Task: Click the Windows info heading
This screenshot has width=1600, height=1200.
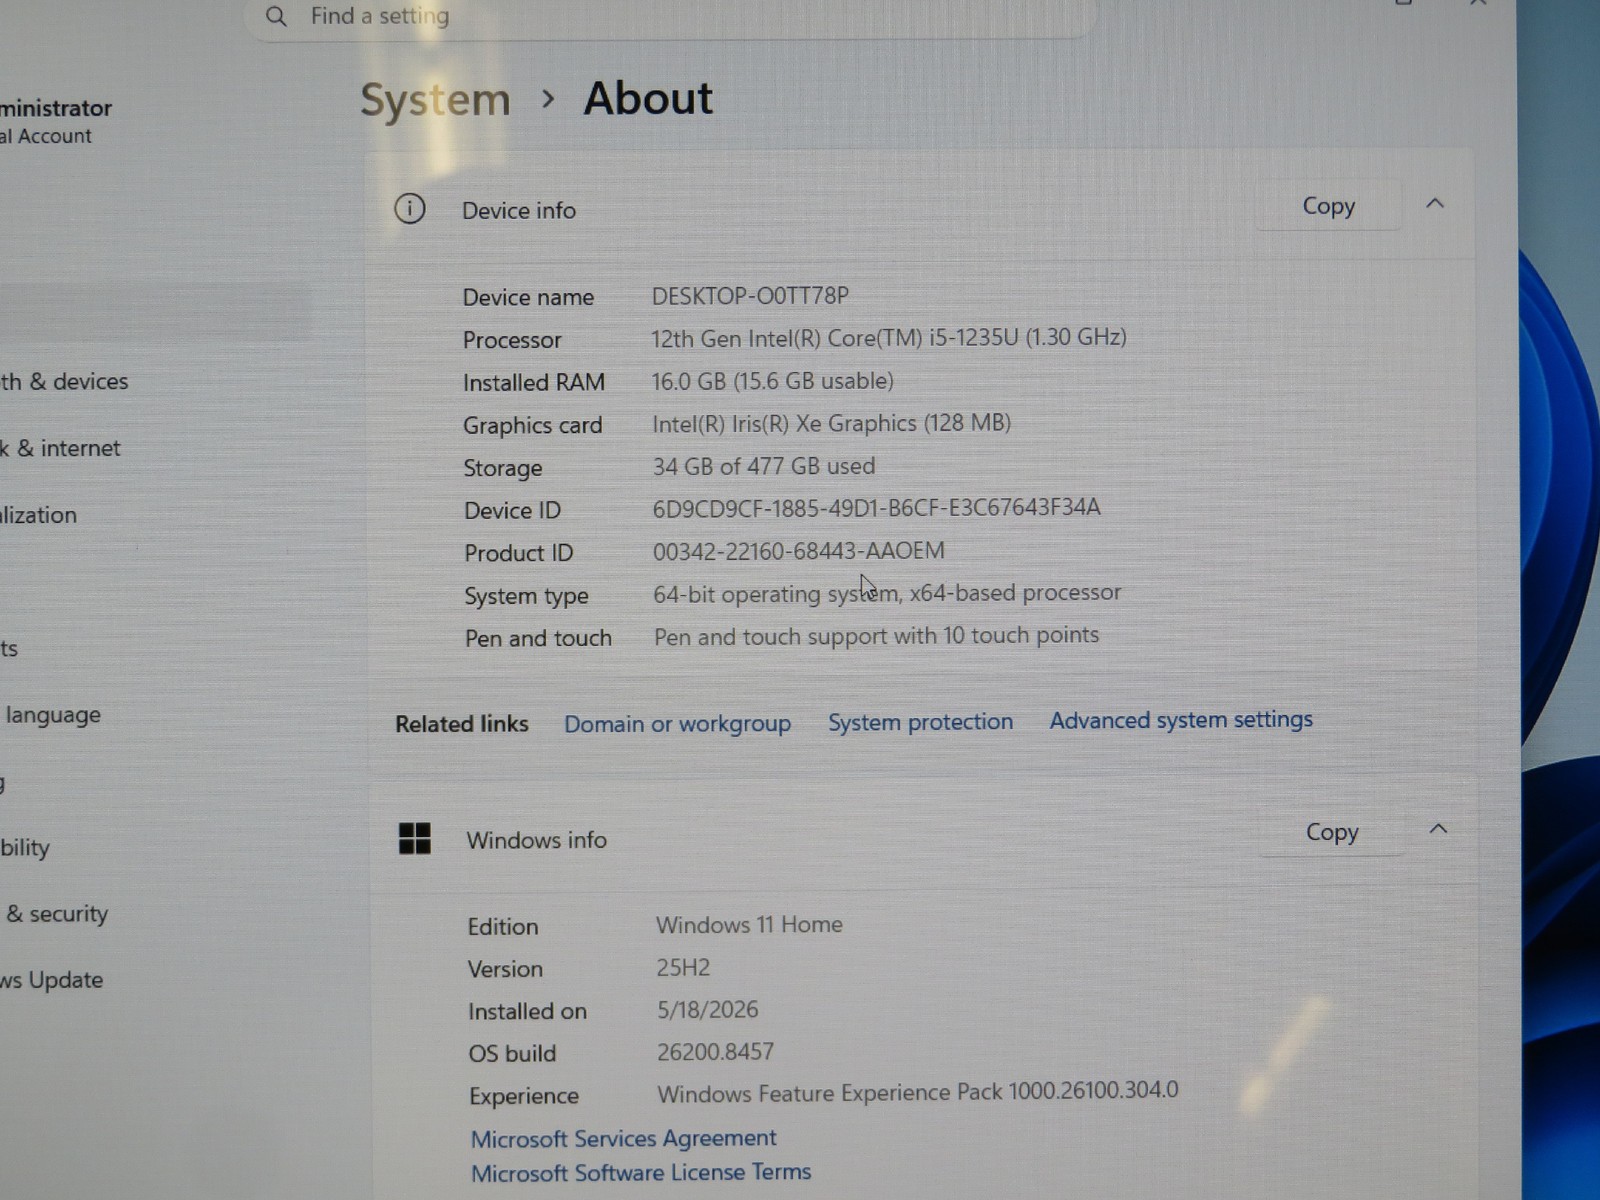Action: tap(537, 840)
